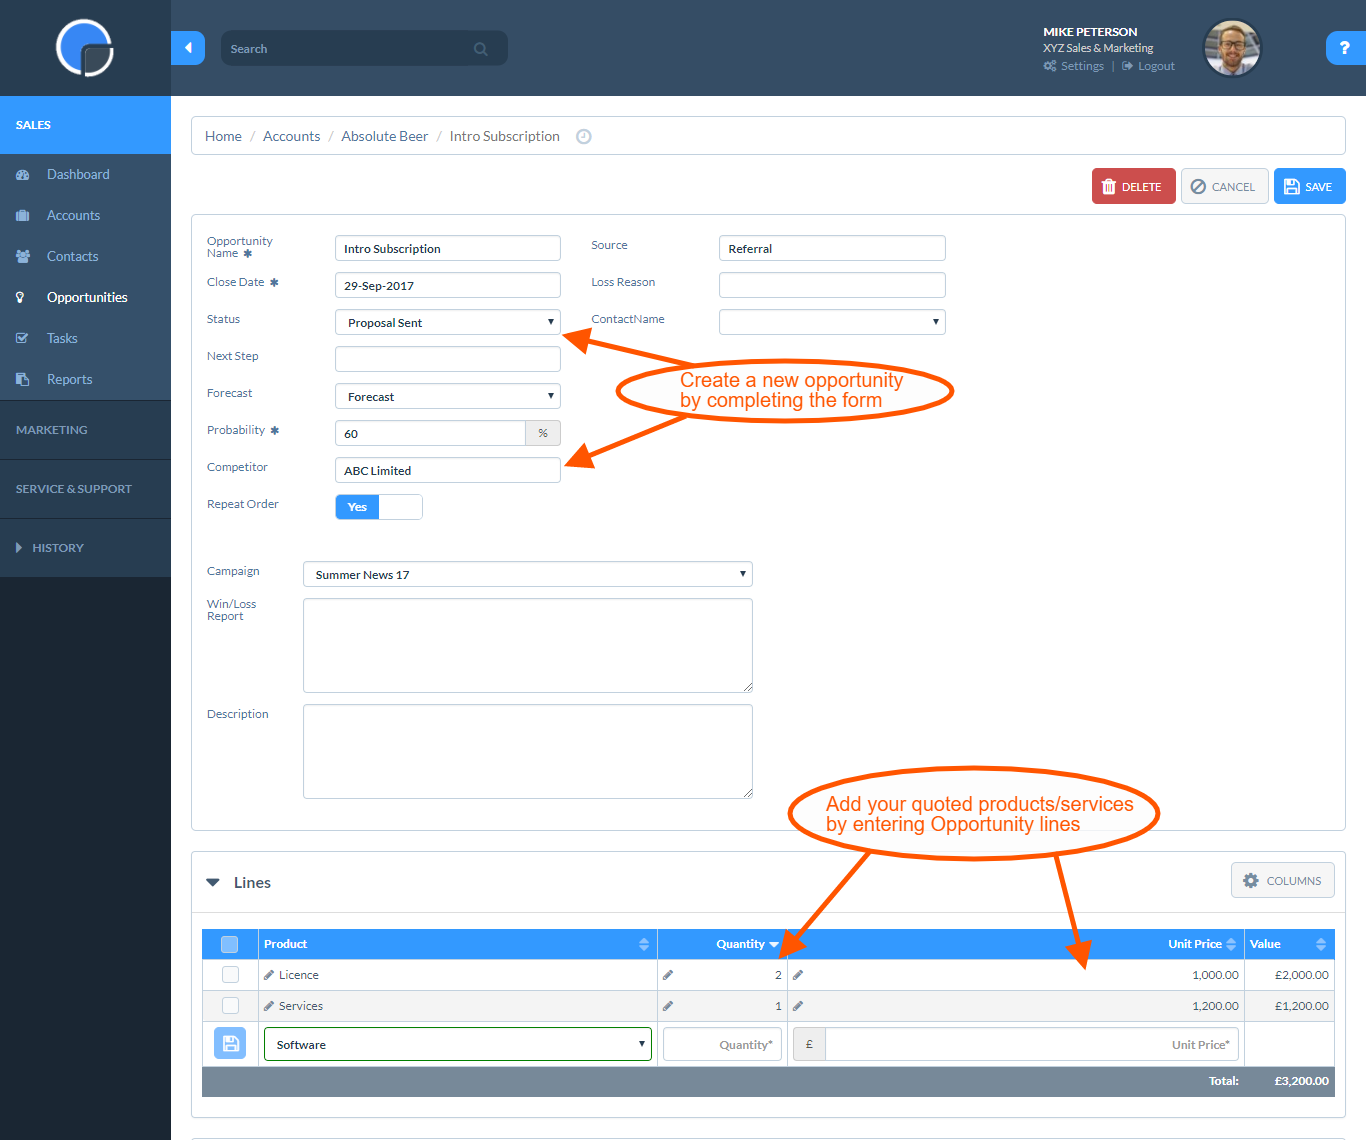Open Campaign dropdown Summer News 17
1366x1140 pixels.
pos(528,574)
